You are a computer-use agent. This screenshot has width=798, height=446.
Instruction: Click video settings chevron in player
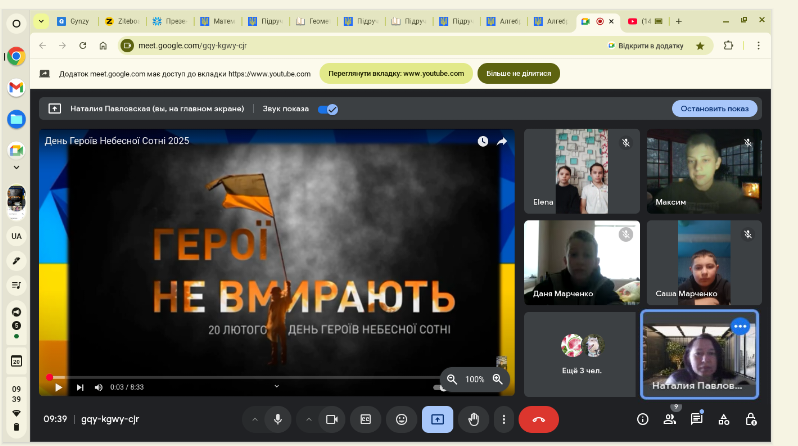pyautogui.click(x=277, y=386)
